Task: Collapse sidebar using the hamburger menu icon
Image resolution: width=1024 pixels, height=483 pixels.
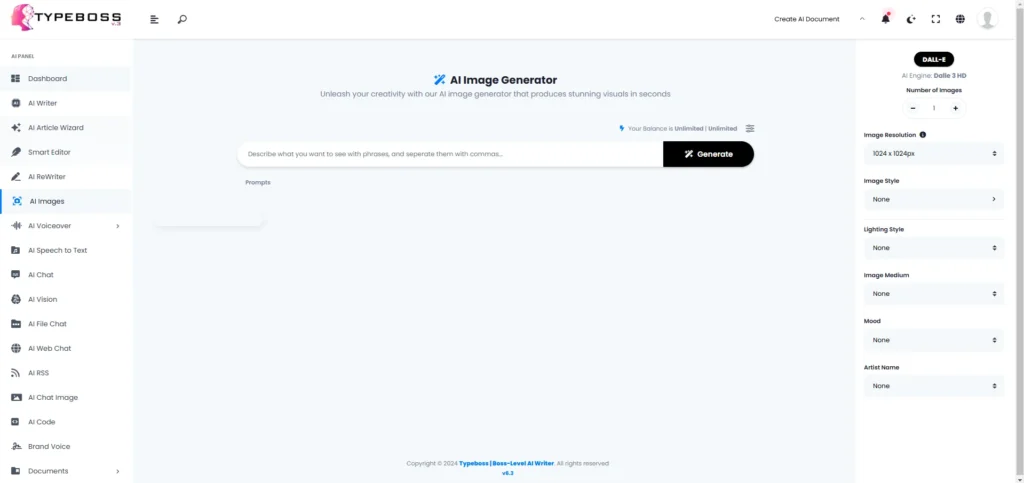Action: [154, 19]
